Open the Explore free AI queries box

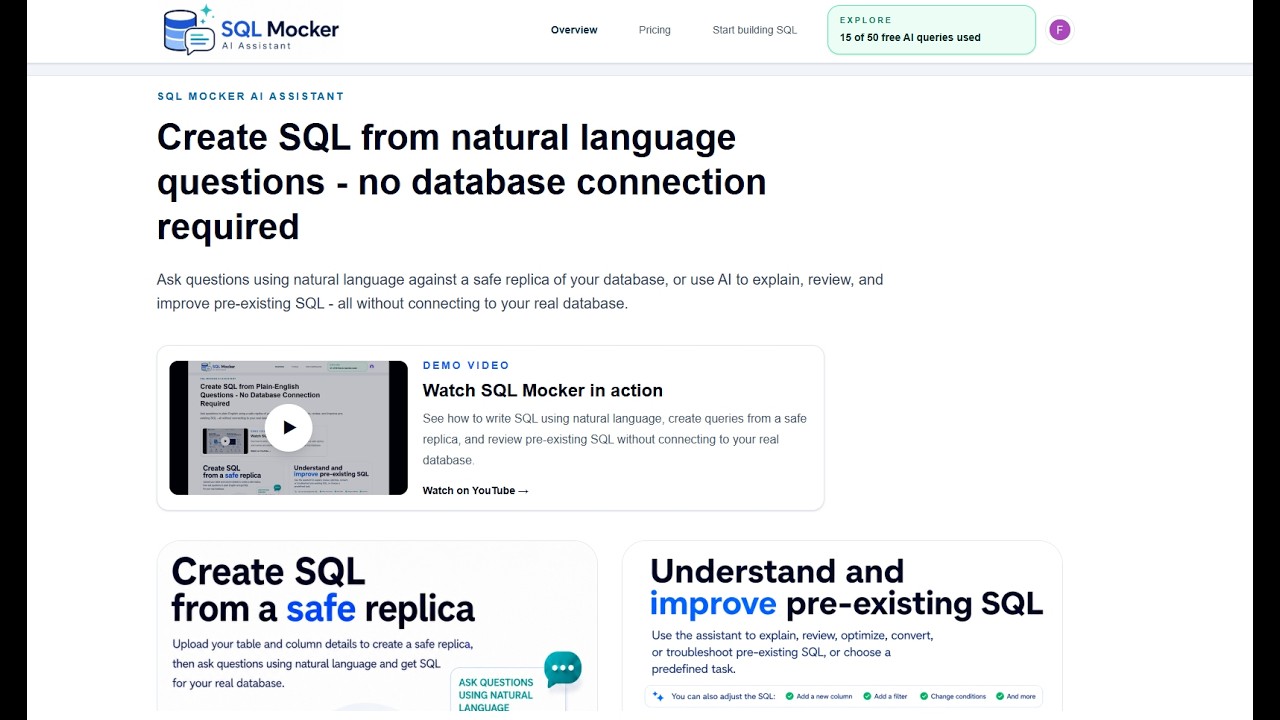931,29
